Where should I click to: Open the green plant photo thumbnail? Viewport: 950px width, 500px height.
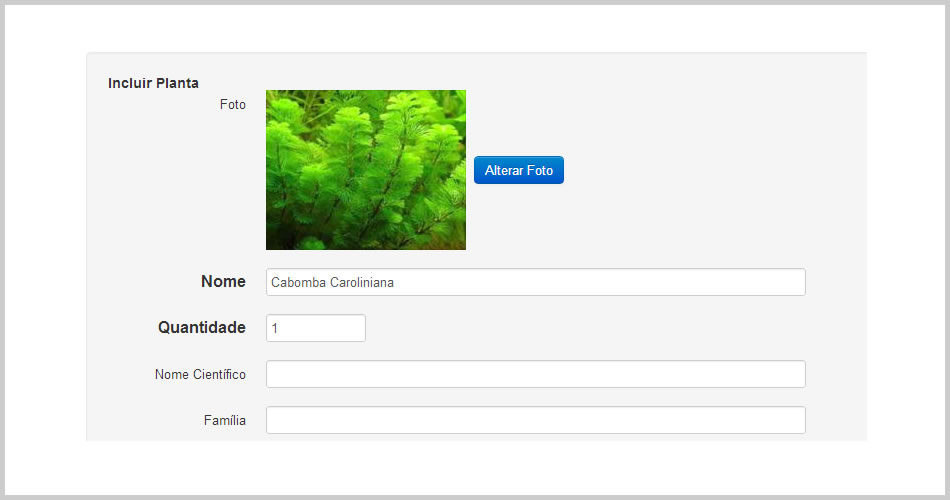(366, 170)
